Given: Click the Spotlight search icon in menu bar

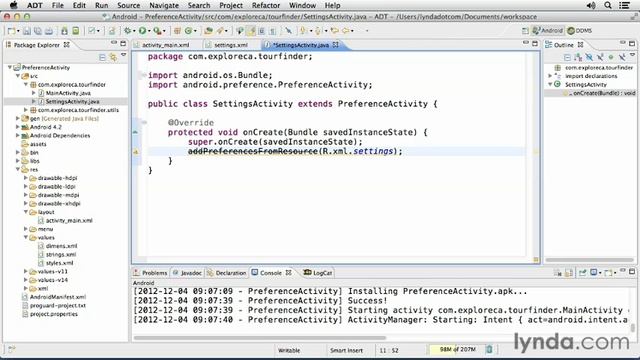Looking at the screenshot, I should click(608, 5).
